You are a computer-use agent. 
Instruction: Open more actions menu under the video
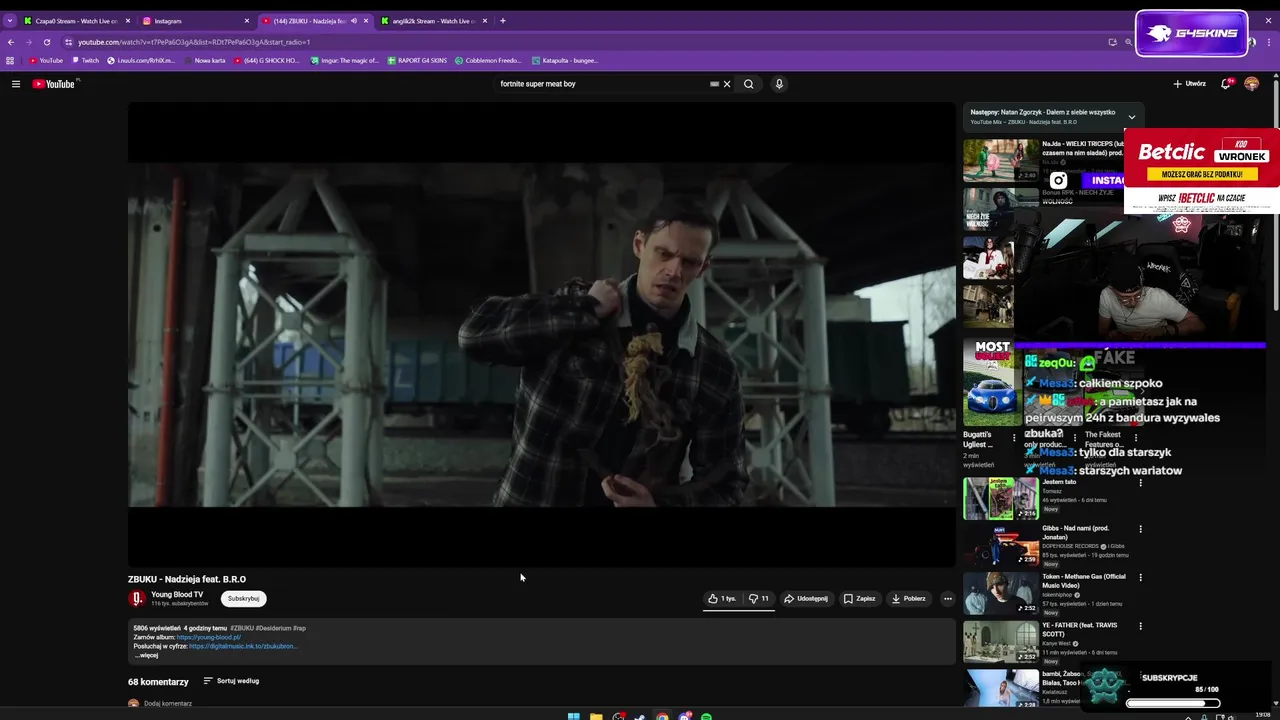click(947, 599)
